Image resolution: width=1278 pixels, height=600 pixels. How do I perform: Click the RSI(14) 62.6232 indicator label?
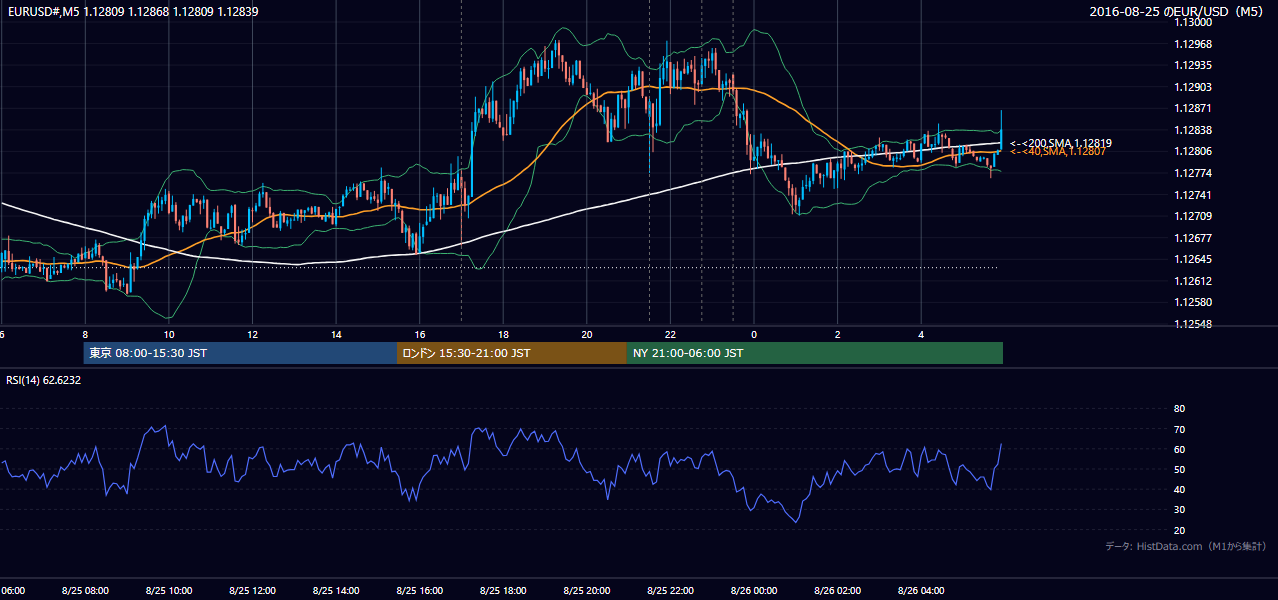tap(43, 380)
